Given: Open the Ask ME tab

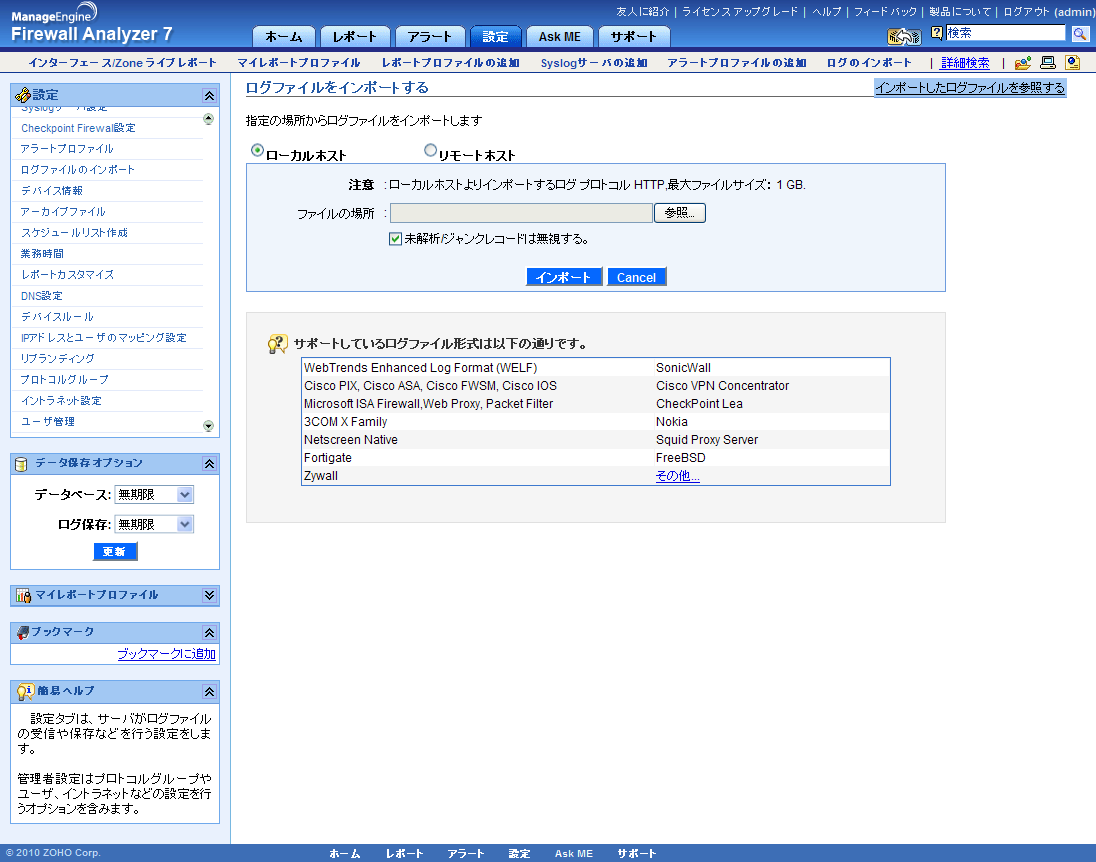Looking at the screenshot, I should pos(560,36).
